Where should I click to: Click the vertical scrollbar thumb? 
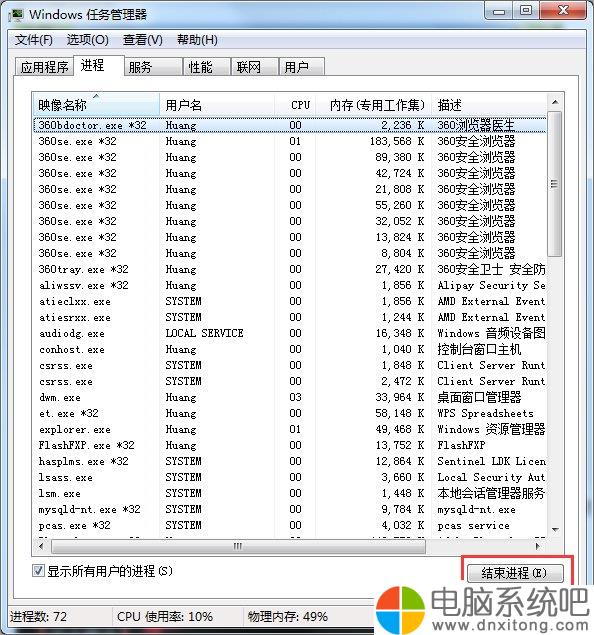tap(555, 184)
